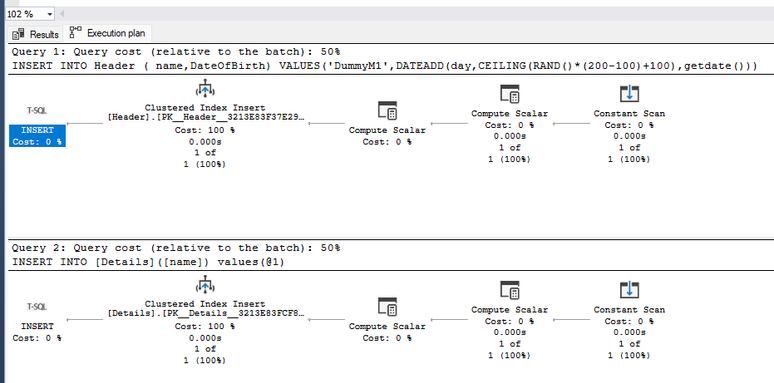Click Query 2 first Compute Scalar icon

click(x=387, y=307)
